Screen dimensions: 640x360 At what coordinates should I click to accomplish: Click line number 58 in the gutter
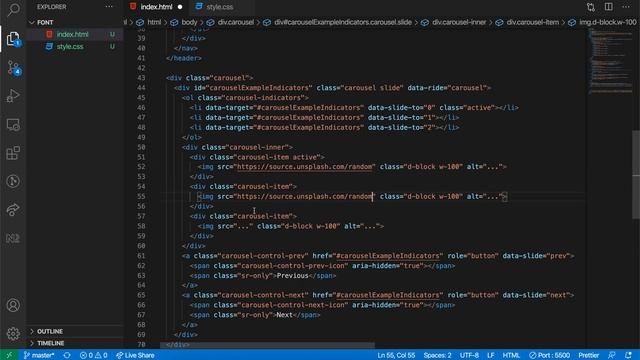click(x=141, y=226)
